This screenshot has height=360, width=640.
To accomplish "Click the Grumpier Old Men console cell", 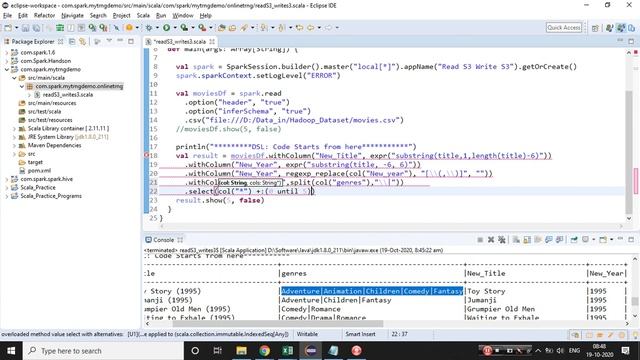I will pyautogui.click(x=501, y=309).
